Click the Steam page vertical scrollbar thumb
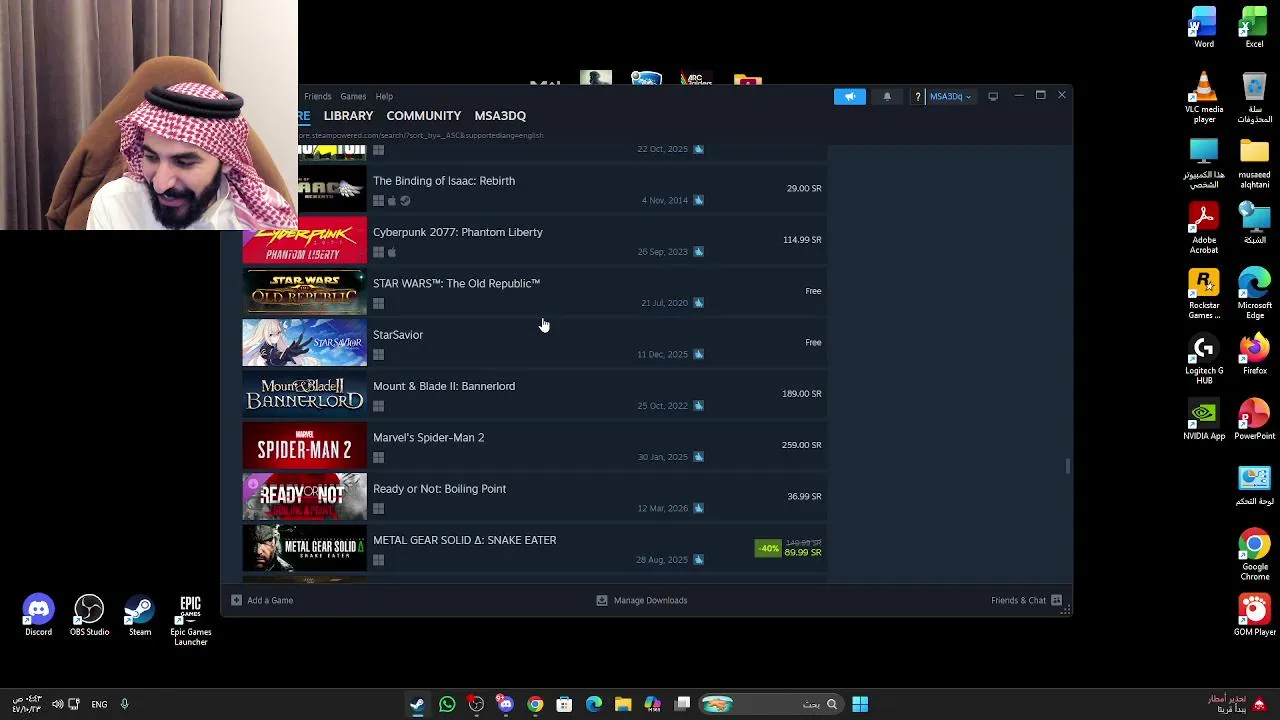Image resolution: width=1280 pixels, height=720 pixels. pos(1067,465)
